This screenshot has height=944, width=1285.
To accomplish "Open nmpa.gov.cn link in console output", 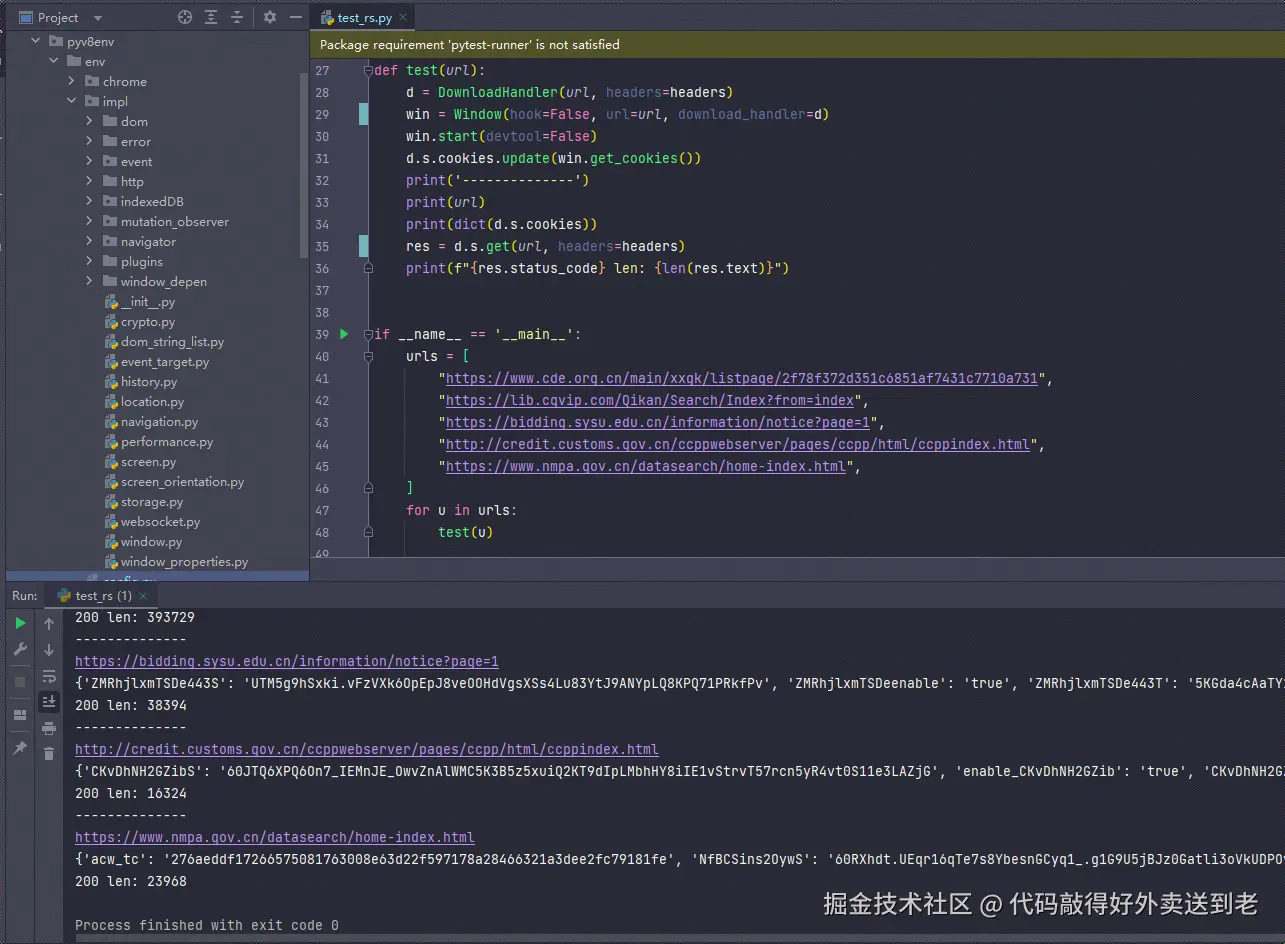I will pyautogui.click(x=275, y=837).
